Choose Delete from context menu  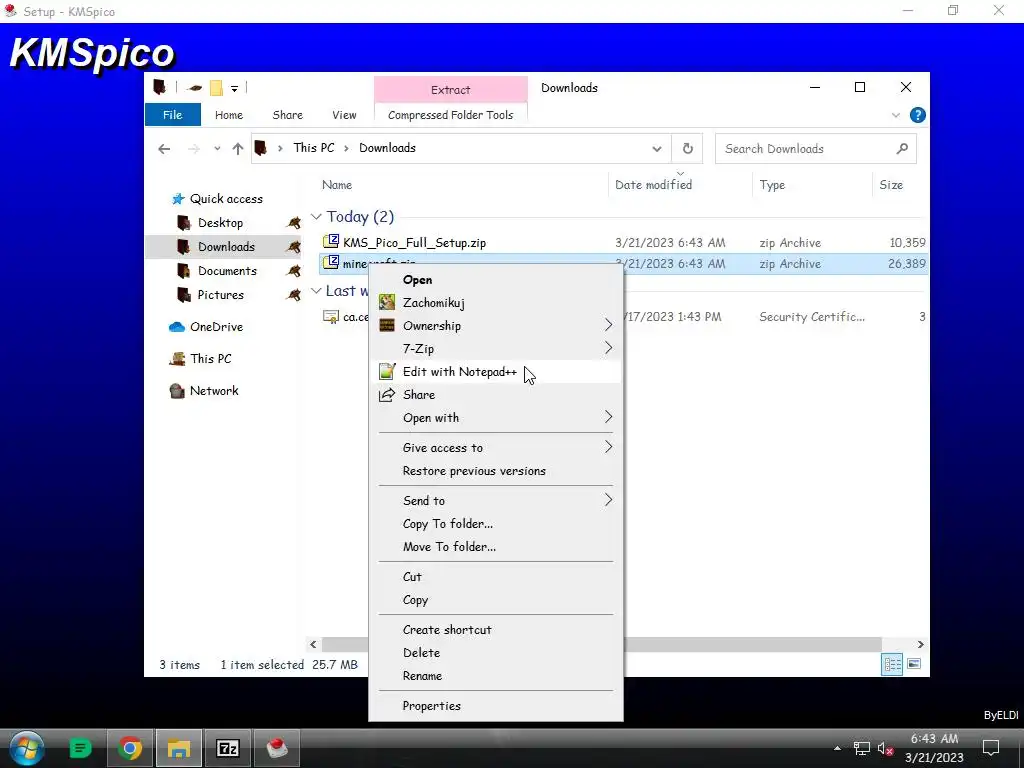[x=496, y=652]
